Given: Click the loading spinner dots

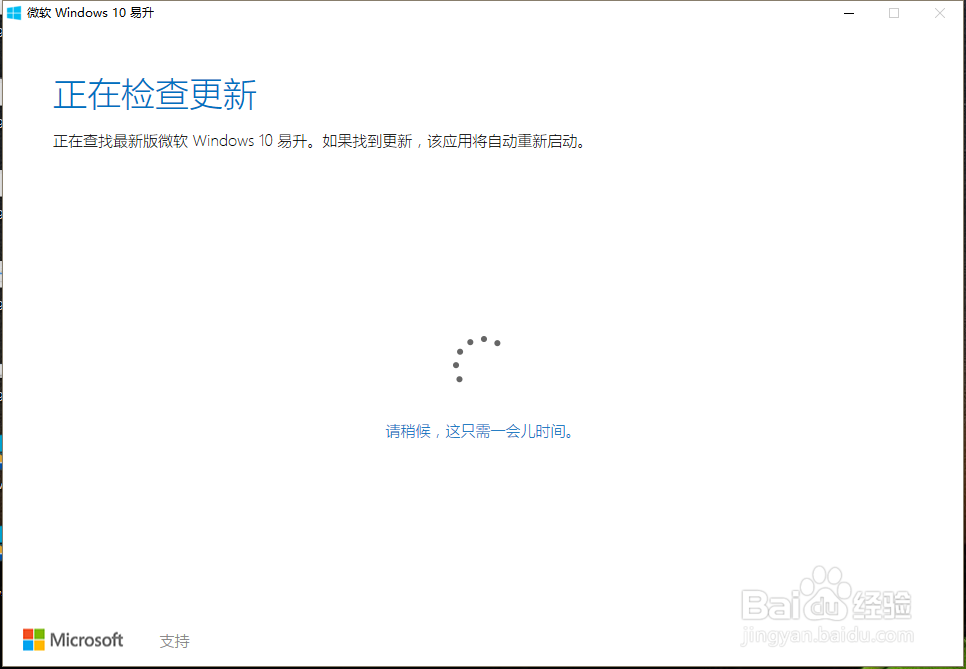Looking at the screenshot, I should coord(477,359).
